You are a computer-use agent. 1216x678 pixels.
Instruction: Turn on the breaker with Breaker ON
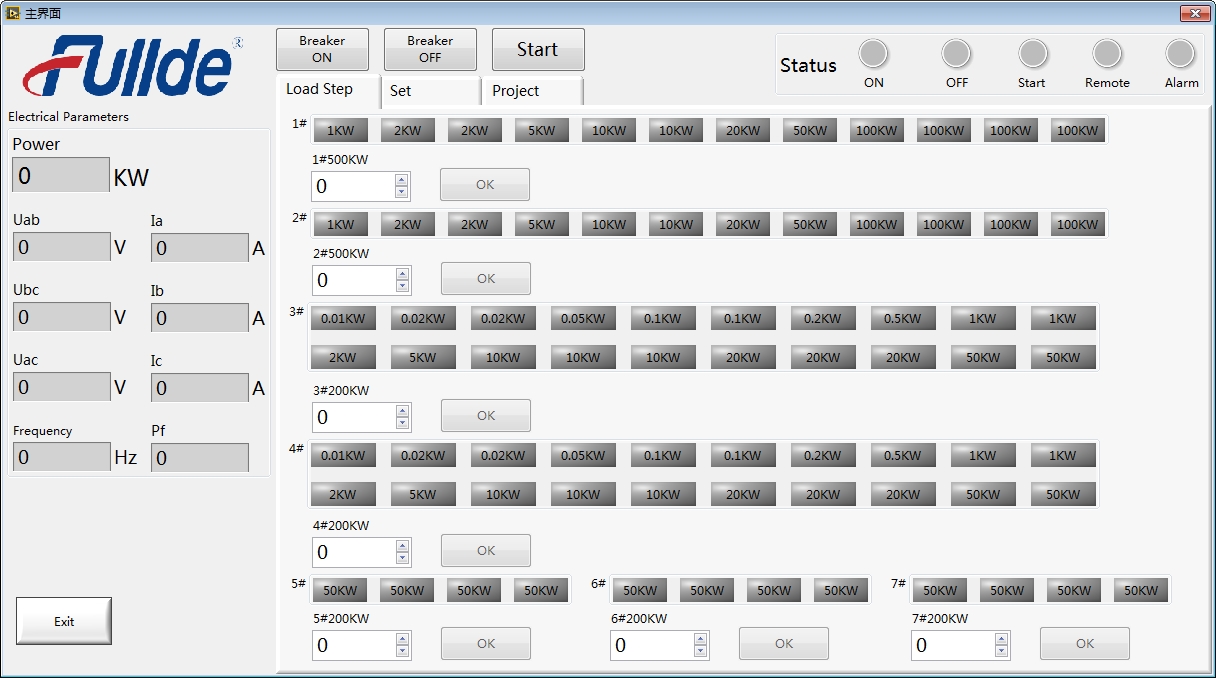click(322, 49)
